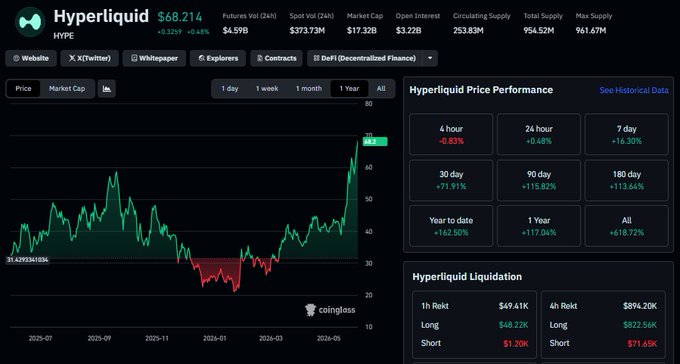This screenshot has height=364, width=680.
Task: Switch chart to Price view
Action: 23,89
